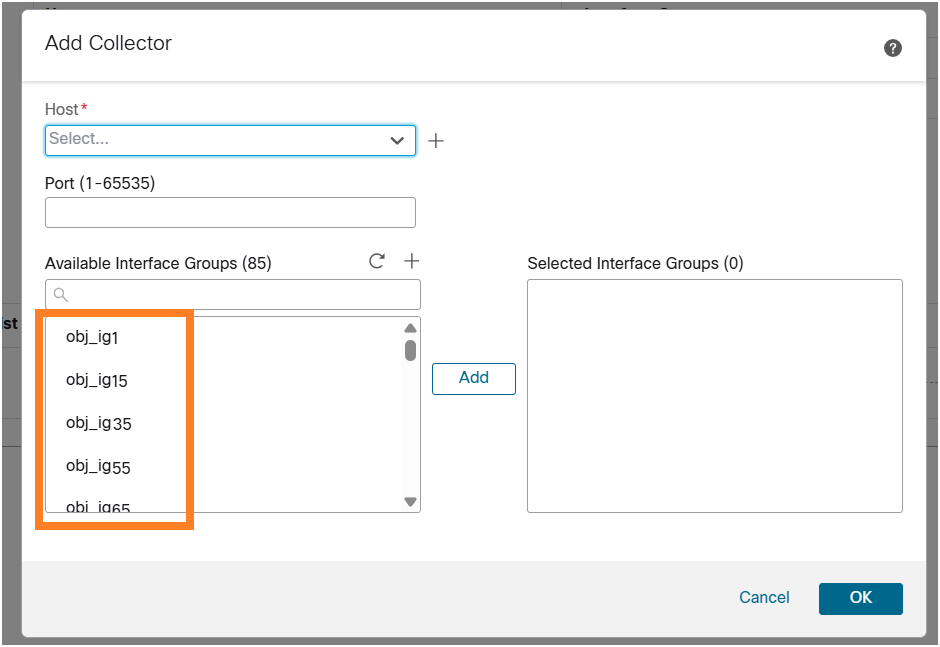Click the magnifier icon in the search field

[60, 294]
